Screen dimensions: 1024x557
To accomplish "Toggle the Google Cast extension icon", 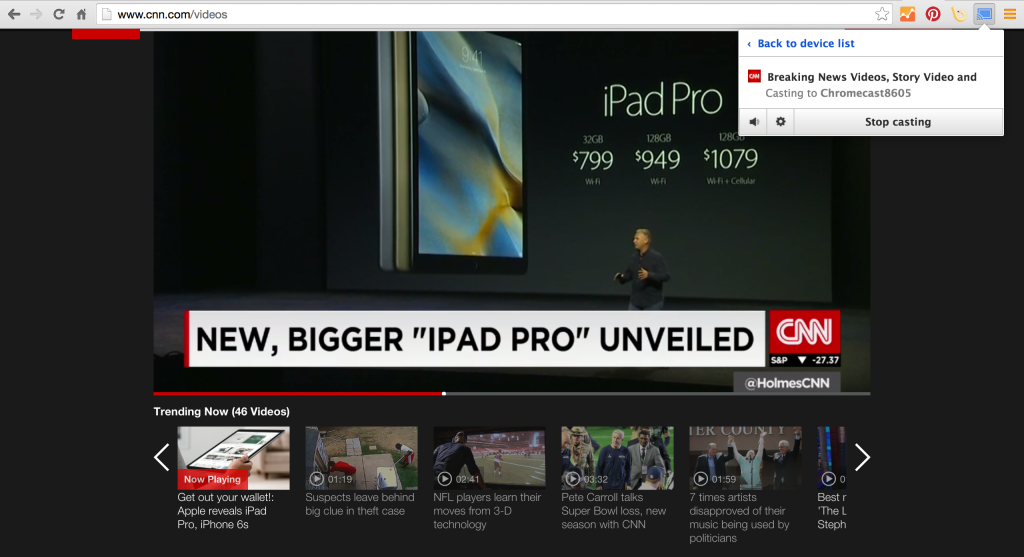I will 984,14.
